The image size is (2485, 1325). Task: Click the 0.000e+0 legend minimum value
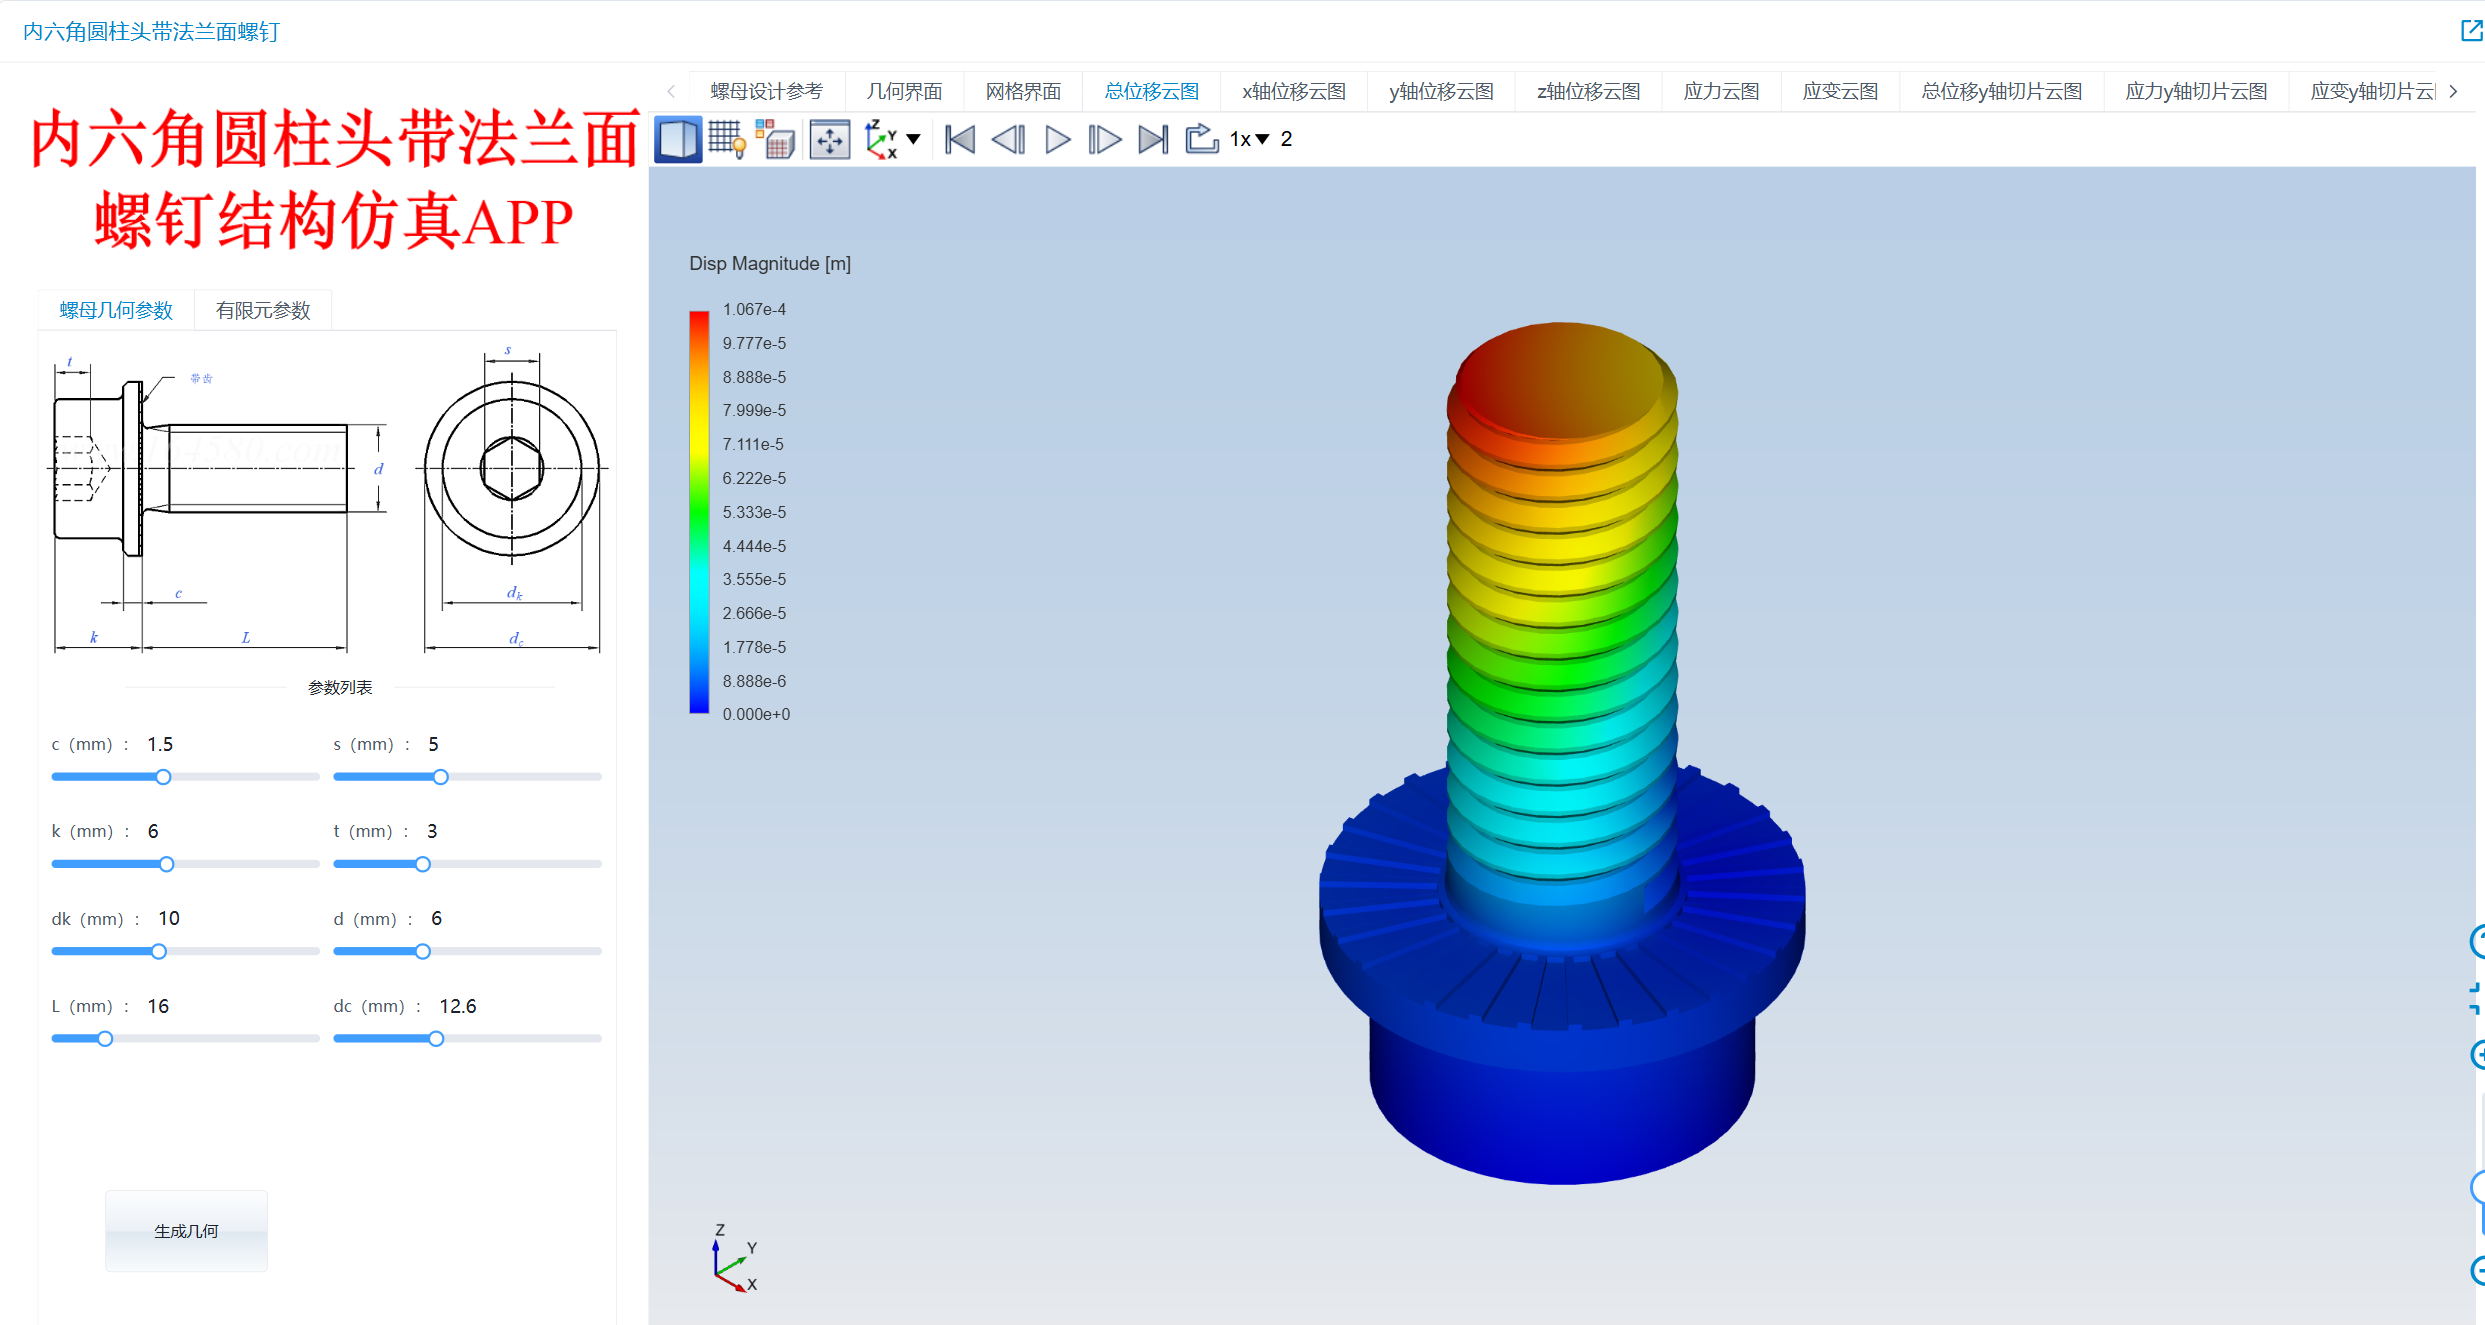click(x=756, y=714)
